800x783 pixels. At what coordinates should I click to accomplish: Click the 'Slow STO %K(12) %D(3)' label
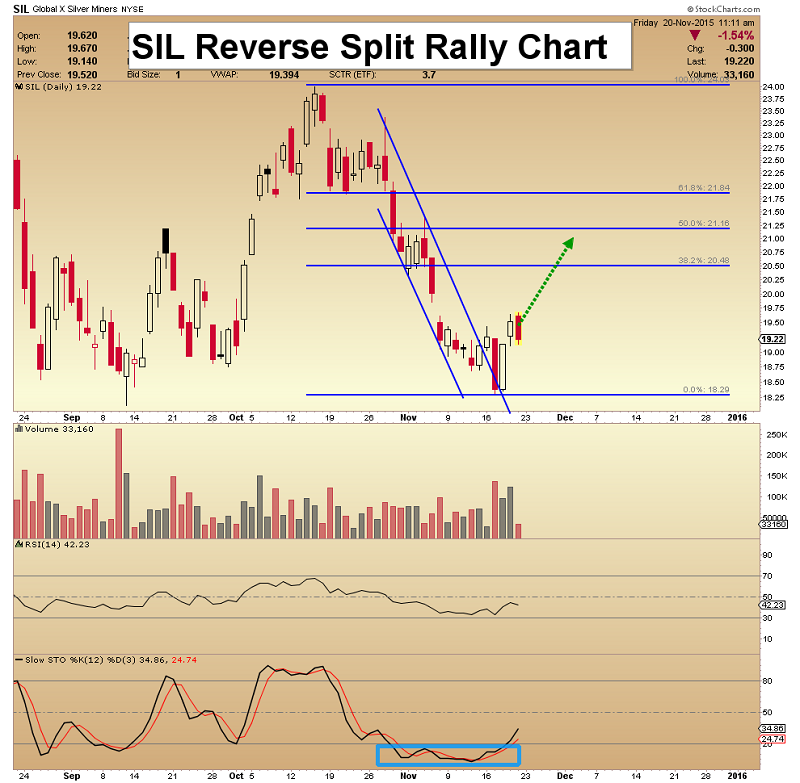(x=81, y=660)
